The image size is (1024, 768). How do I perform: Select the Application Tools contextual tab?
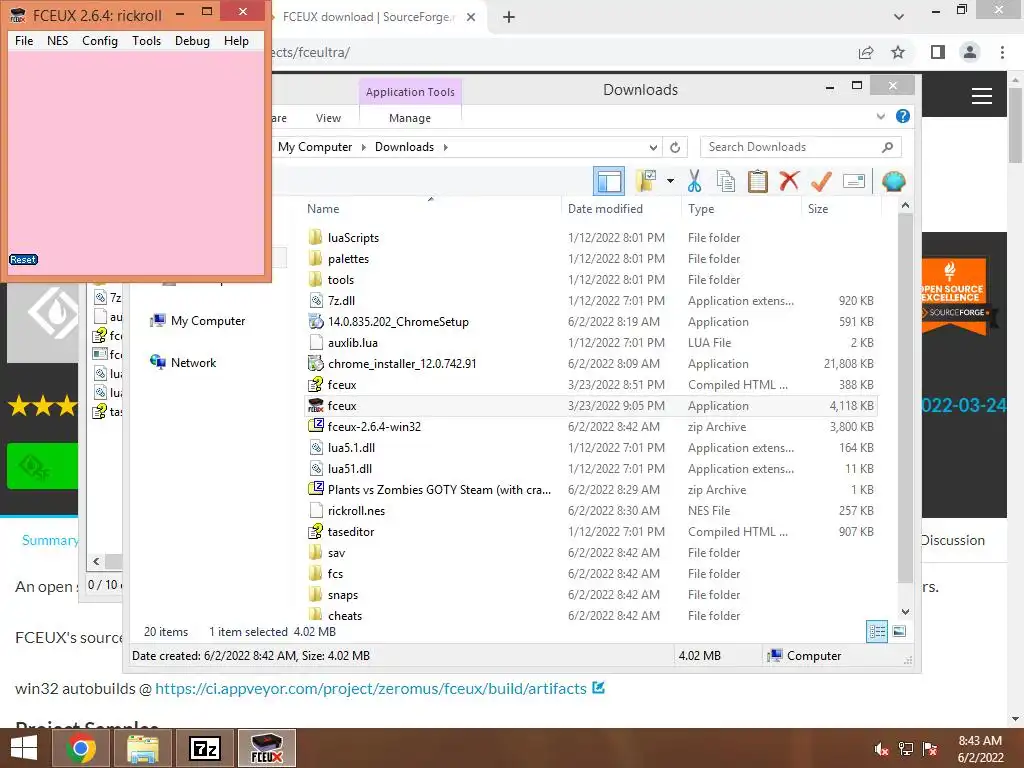410,92
